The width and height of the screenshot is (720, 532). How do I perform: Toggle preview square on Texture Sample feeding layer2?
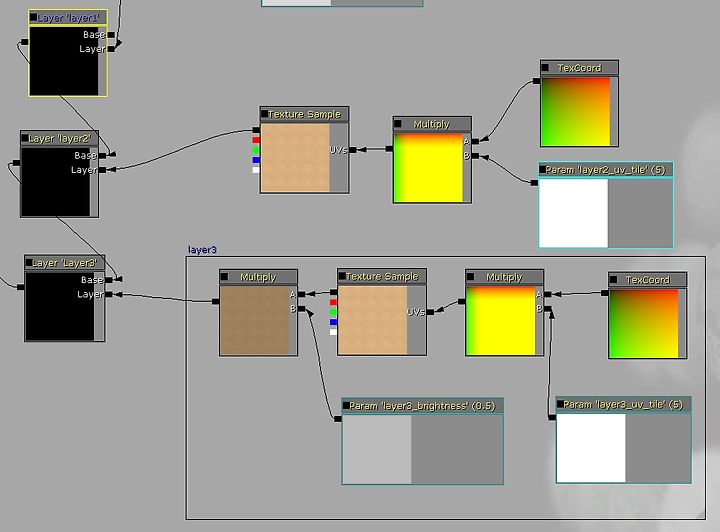(264, 113)
